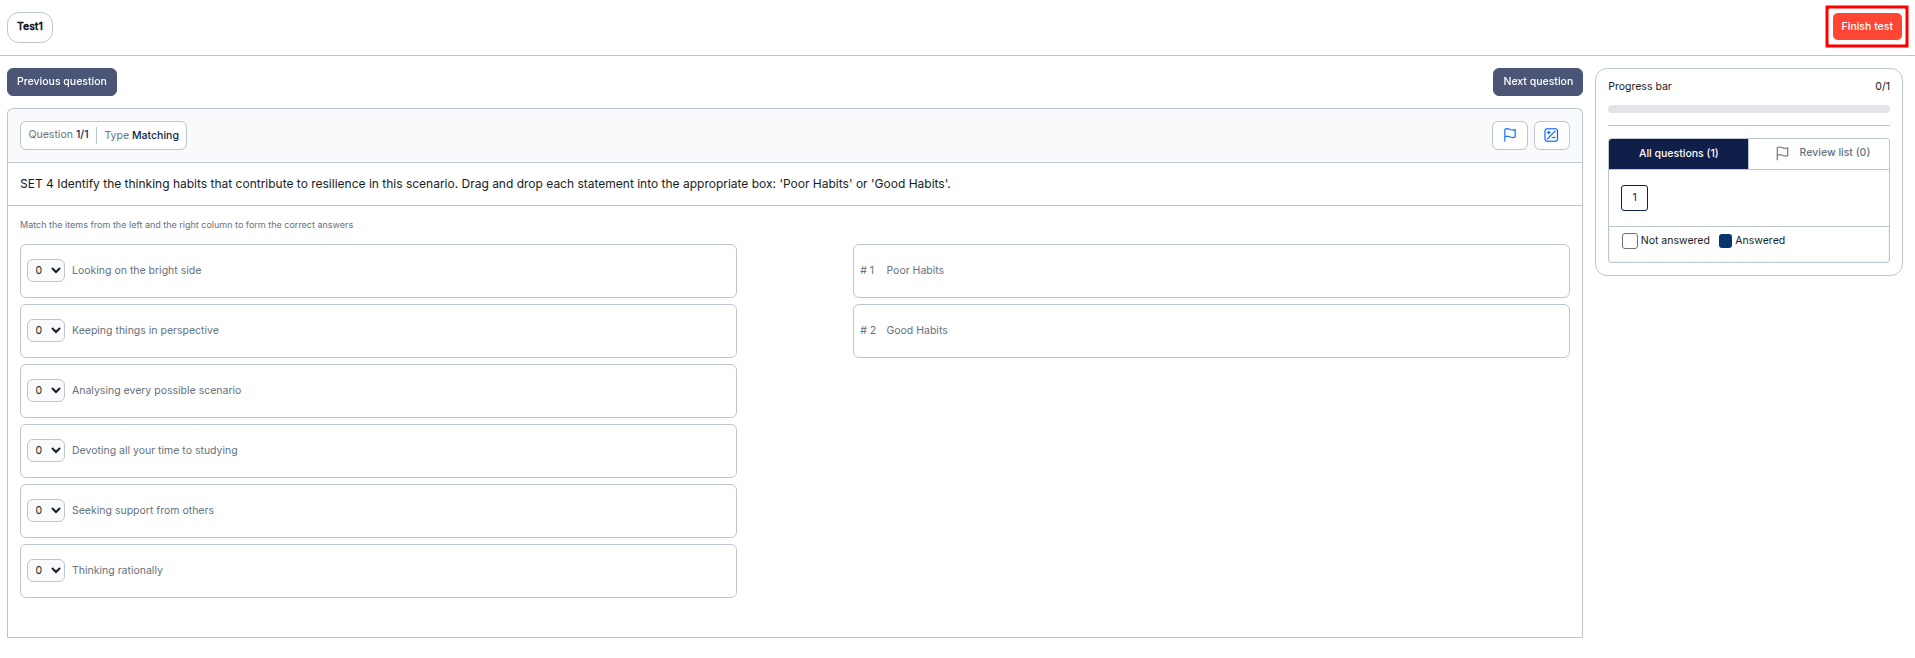Go back to the Previous question
This screenshot has height=658, width=1915.
point(62,82)
